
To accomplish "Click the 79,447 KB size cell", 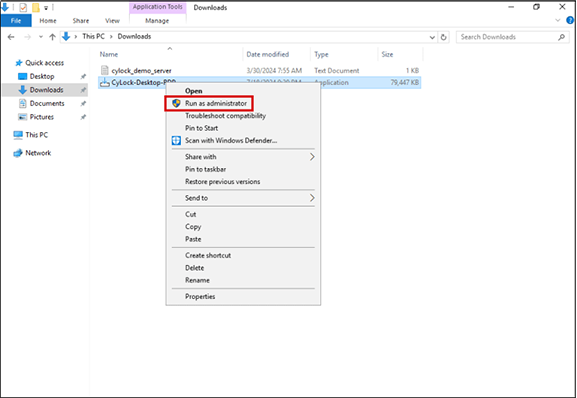I will (404, 83).
